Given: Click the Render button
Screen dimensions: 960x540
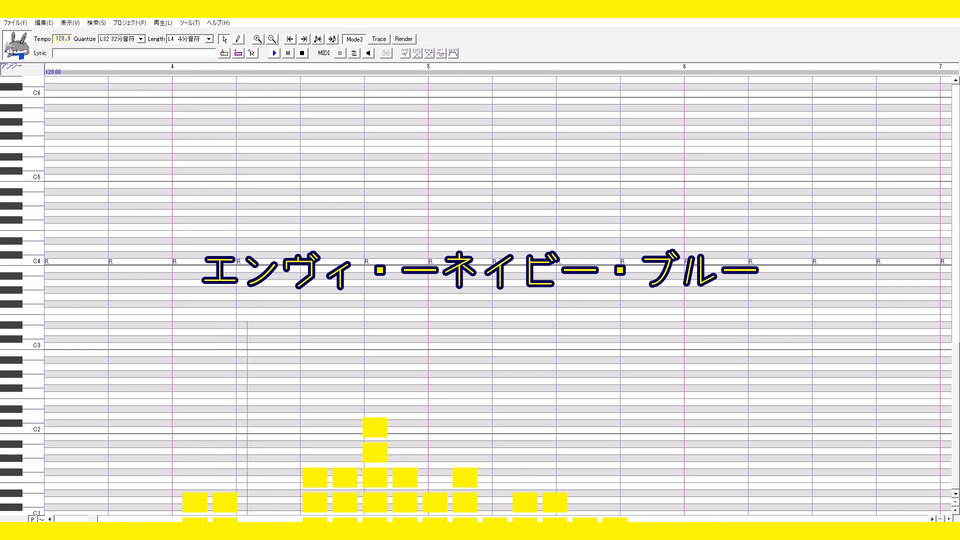Looking at the screenshot, I should coord(403,39).
